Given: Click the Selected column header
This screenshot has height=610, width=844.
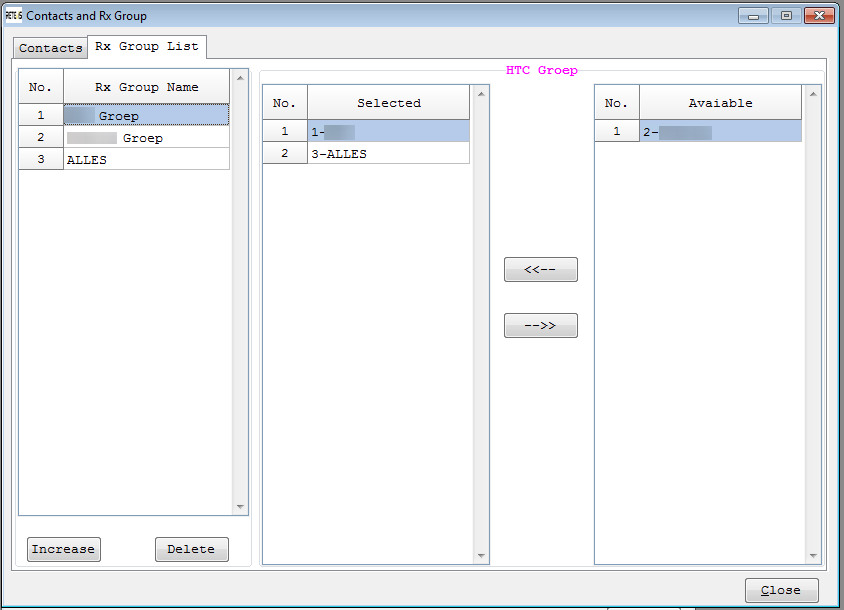Looking at the screenshot, I should (388, 103).
